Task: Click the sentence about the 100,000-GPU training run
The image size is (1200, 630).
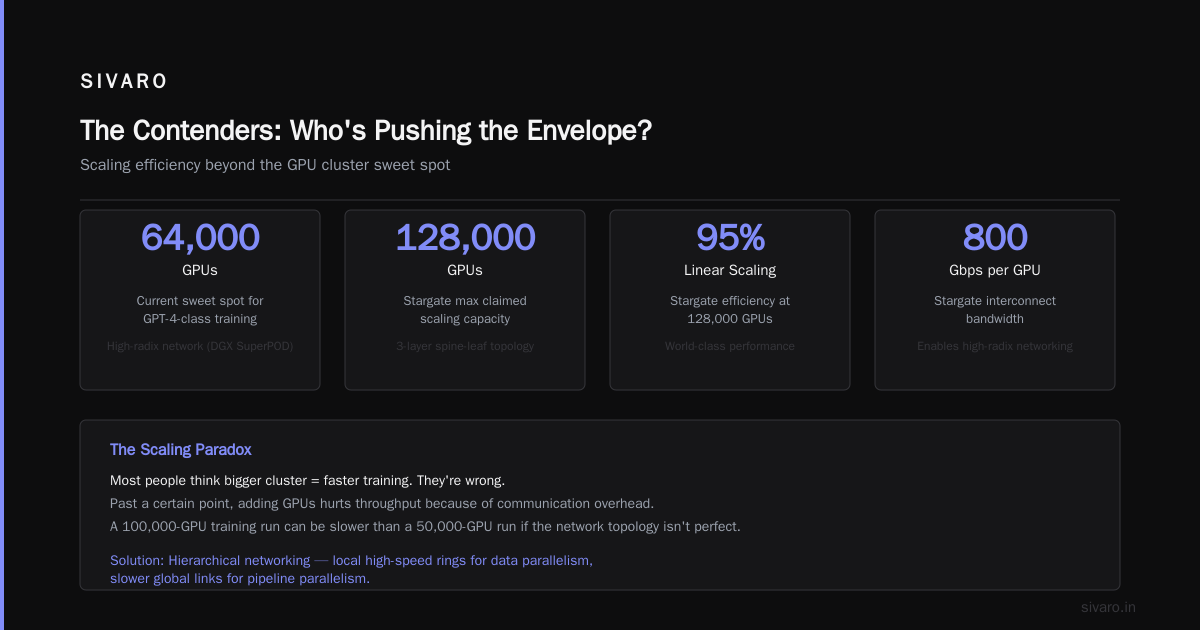Action: [425, 526]
